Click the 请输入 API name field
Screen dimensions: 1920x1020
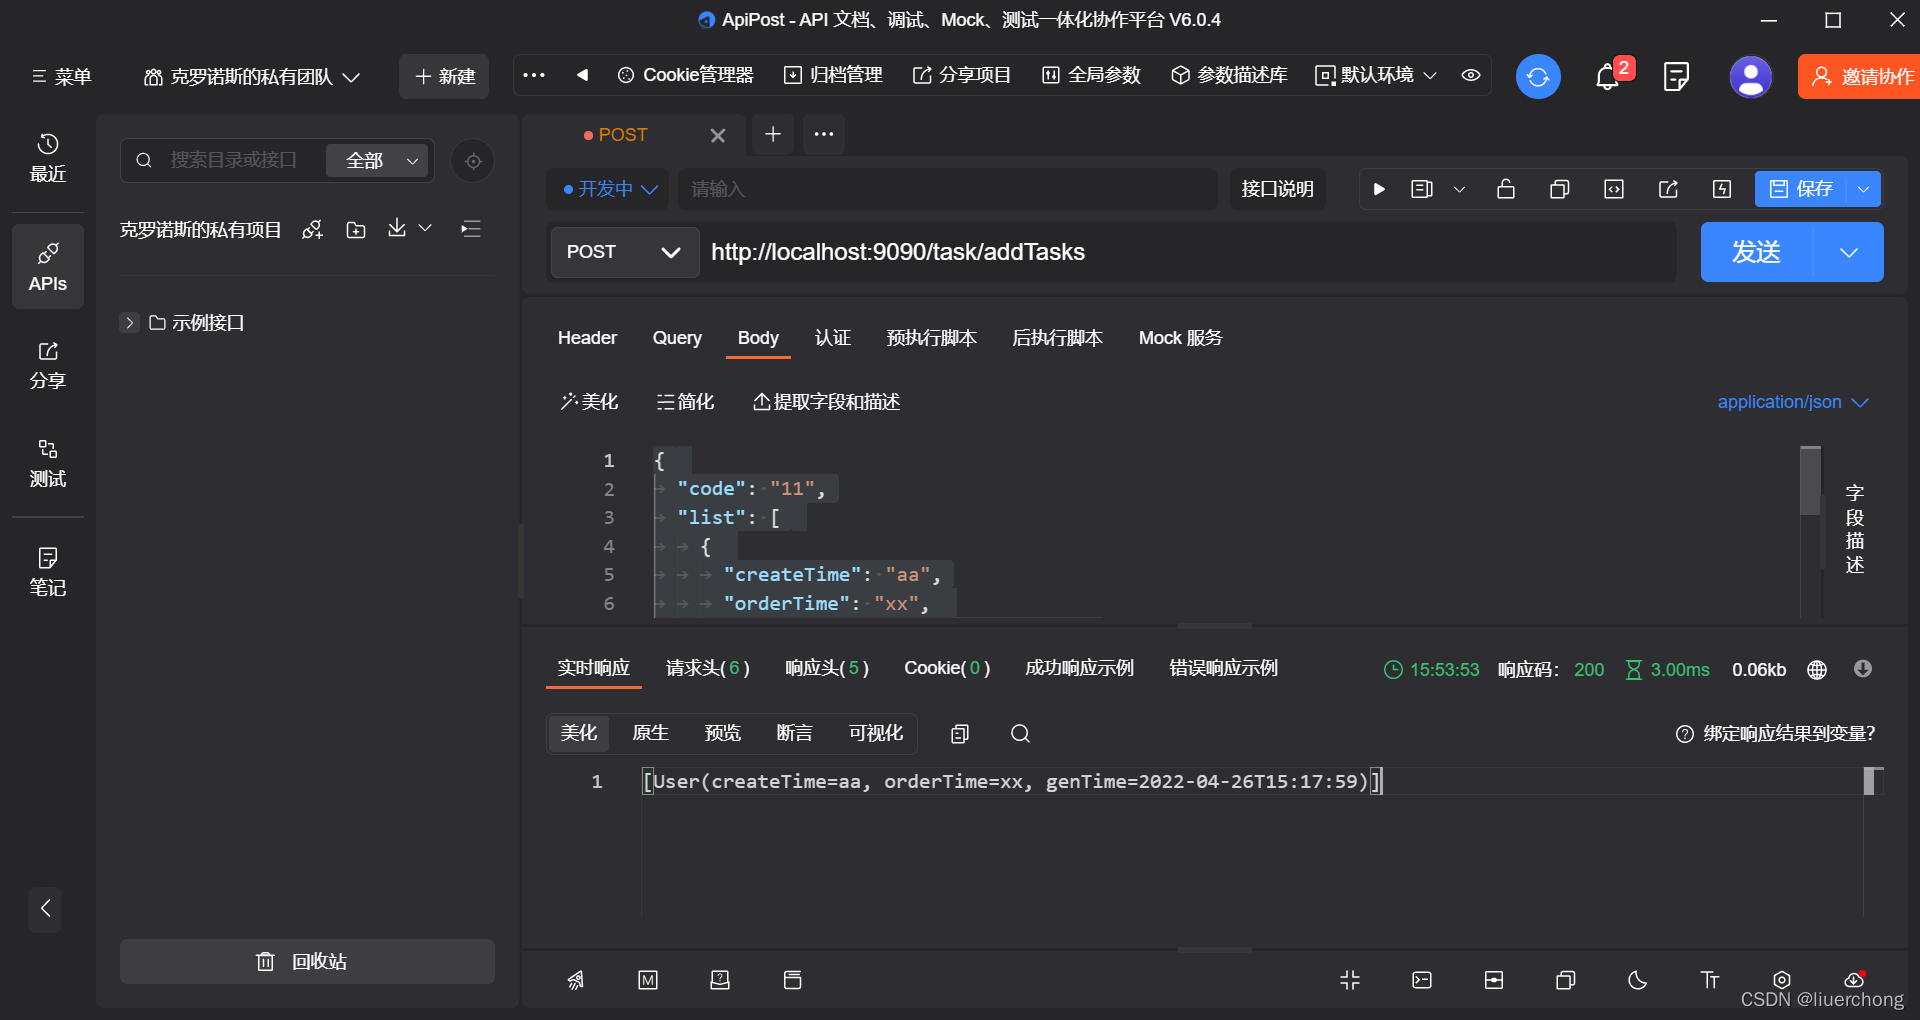click(x=947, y=189)
